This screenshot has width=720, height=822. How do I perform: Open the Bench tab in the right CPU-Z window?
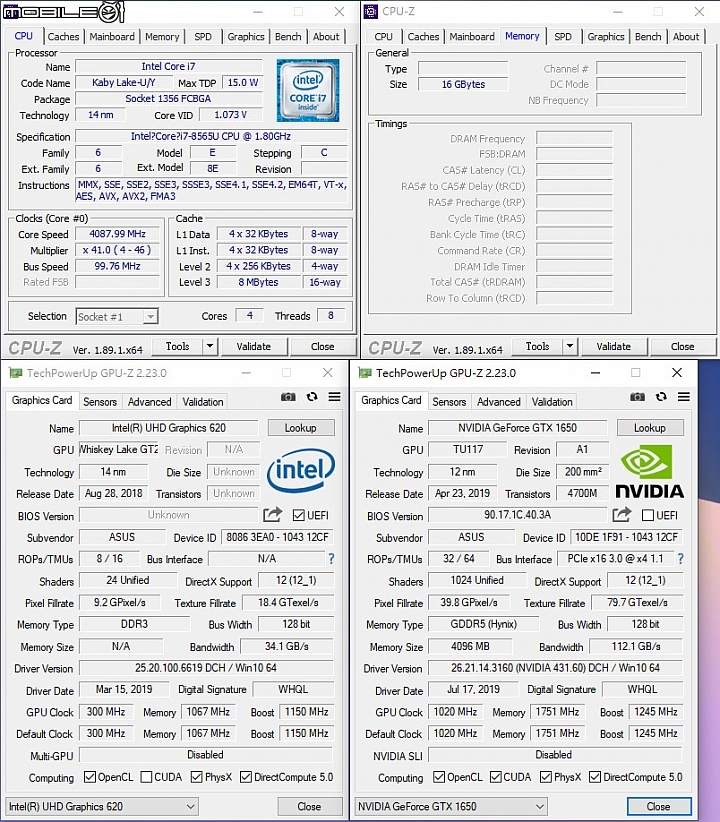click(x=648, y=37)
